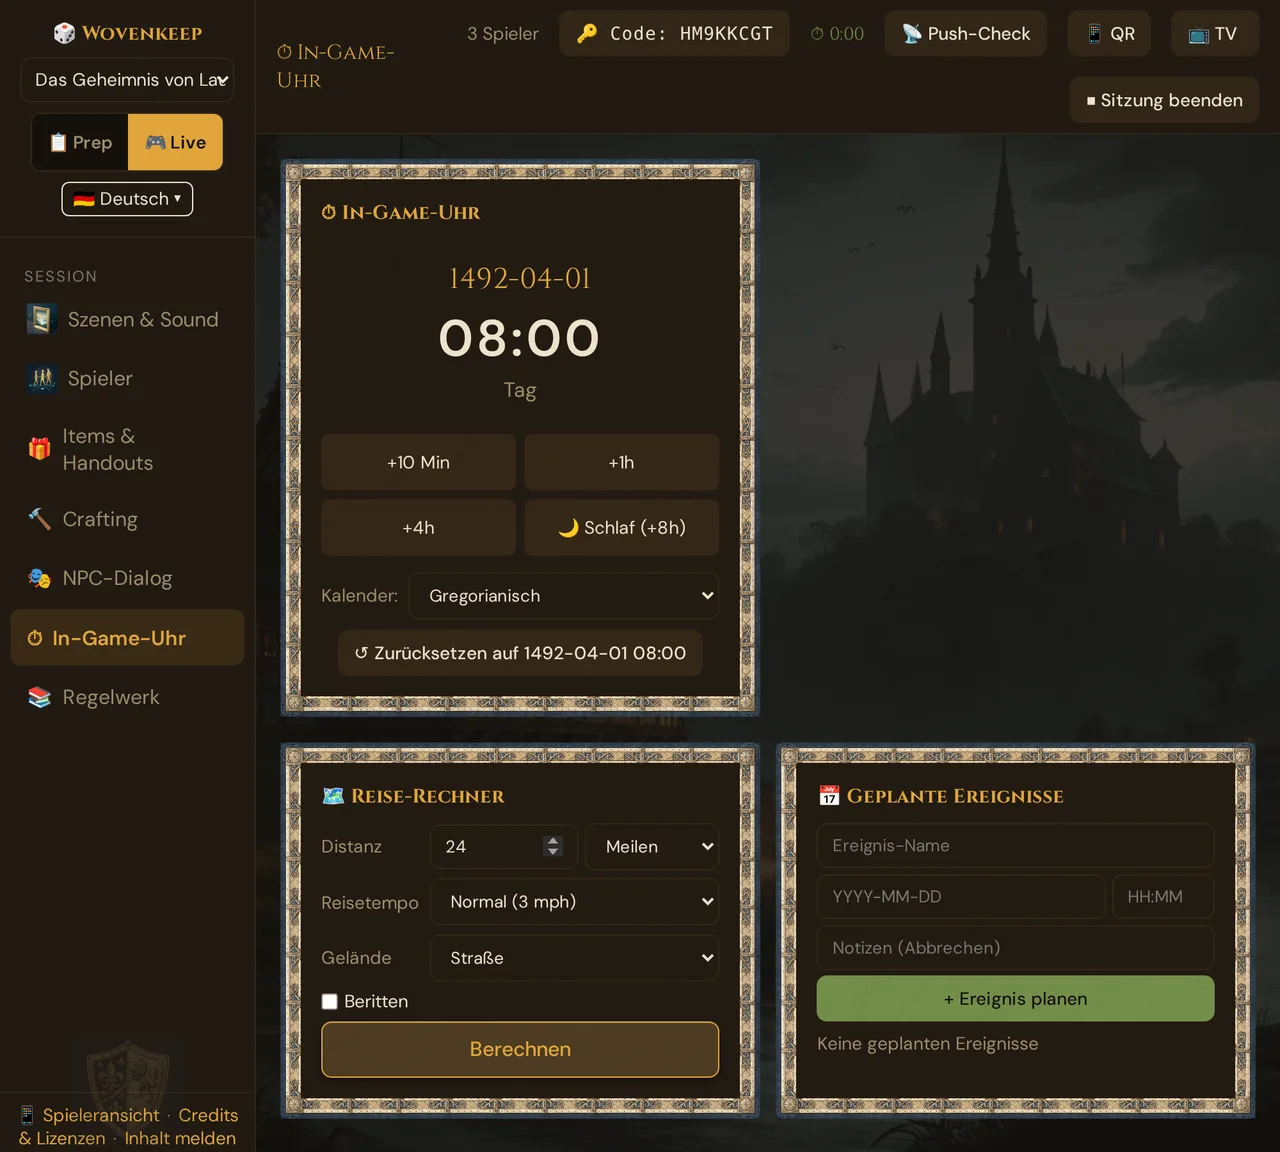Click Sitzung beenden

click(1164, 100)
